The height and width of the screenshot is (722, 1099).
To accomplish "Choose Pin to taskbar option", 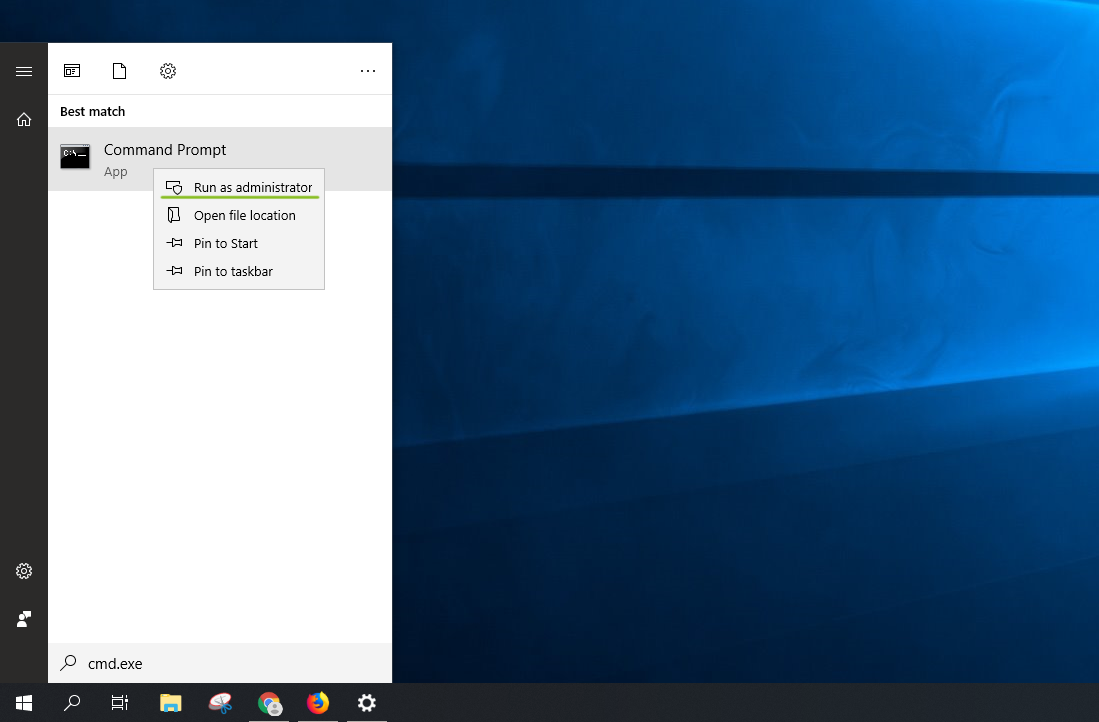I will [232, 271].
